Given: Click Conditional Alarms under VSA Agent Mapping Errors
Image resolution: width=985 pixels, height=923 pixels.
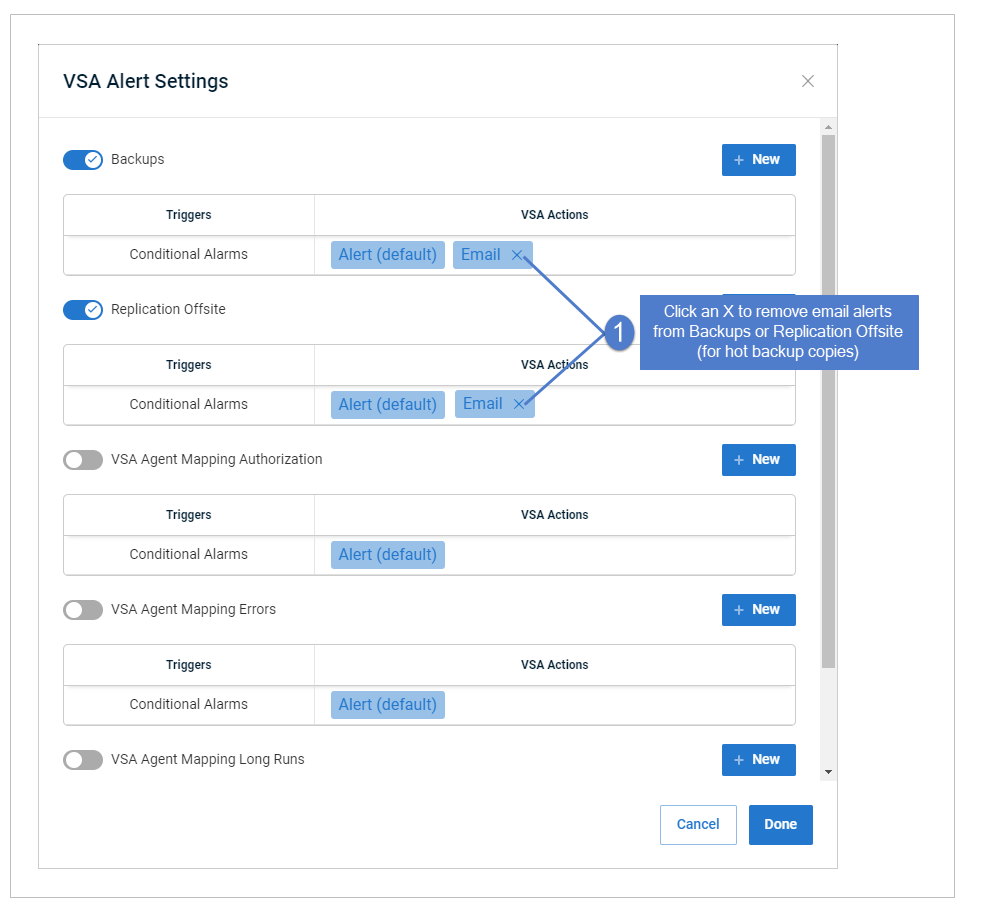Looking at the screenshot, I should pyautogui.click(x=188, y=704).
